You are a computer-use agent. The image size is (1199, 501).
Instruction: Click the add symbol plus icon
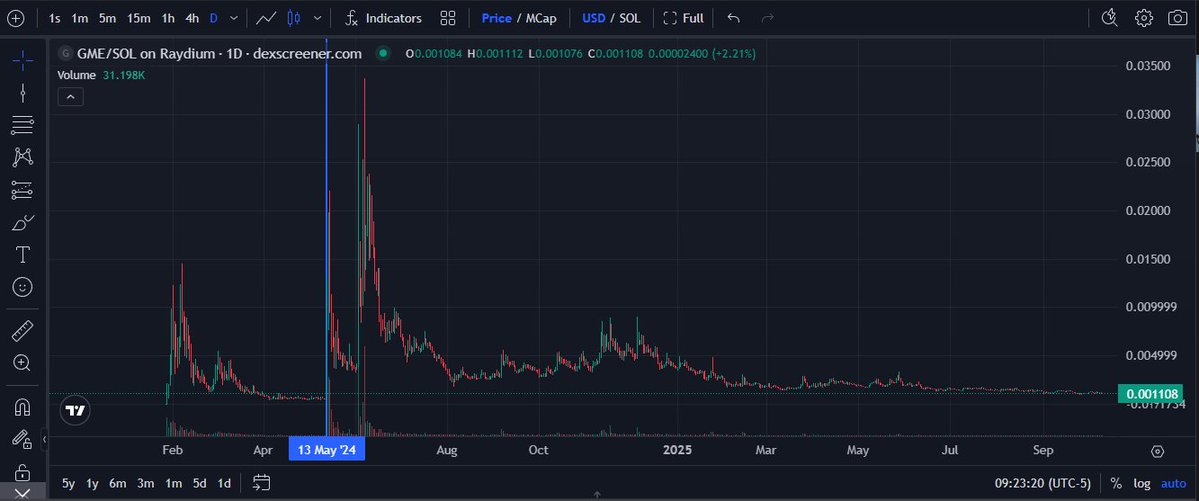15,18
